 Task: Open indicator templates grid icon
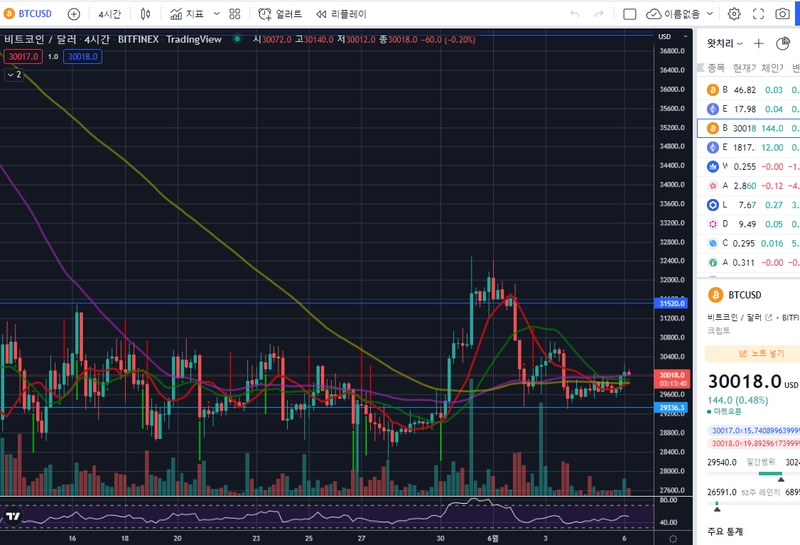tap(235, 14)
